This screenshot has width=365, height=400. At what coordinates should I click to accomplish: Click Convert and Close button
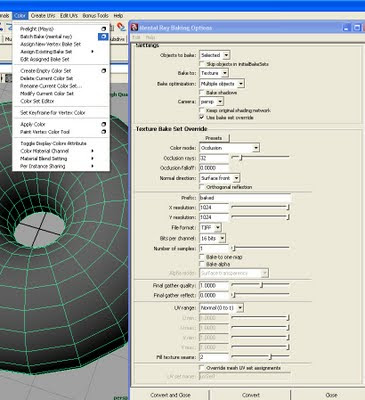click(170, 395)
